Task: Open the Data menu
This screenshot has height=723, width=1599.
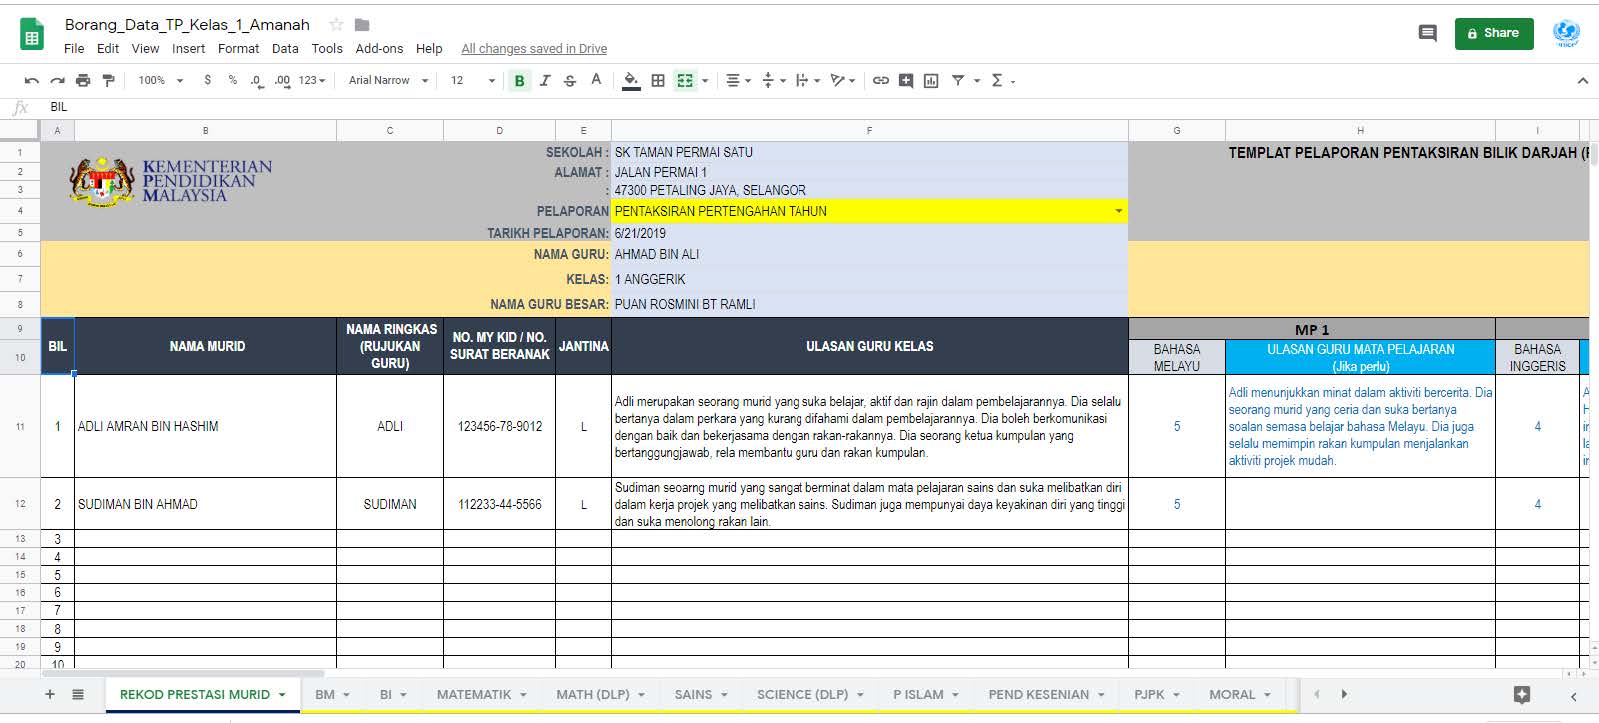Action: [x=285, y=48]
